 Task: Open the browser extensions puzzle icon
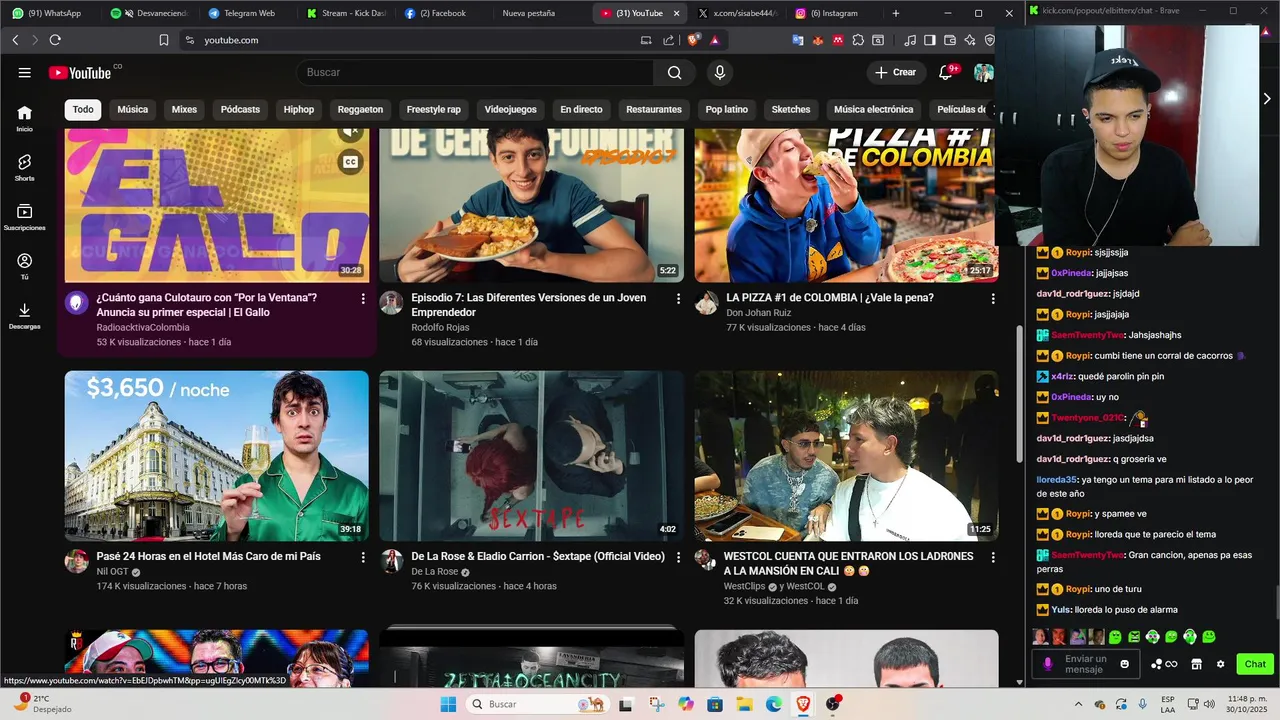click(857, 40)
